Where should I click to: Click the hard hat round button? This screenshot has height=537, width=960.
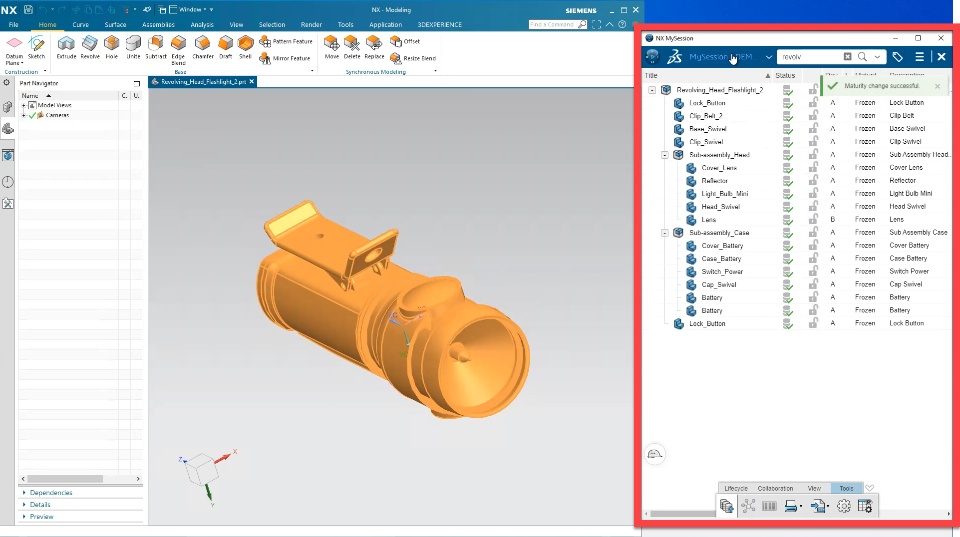click(654, 454)
